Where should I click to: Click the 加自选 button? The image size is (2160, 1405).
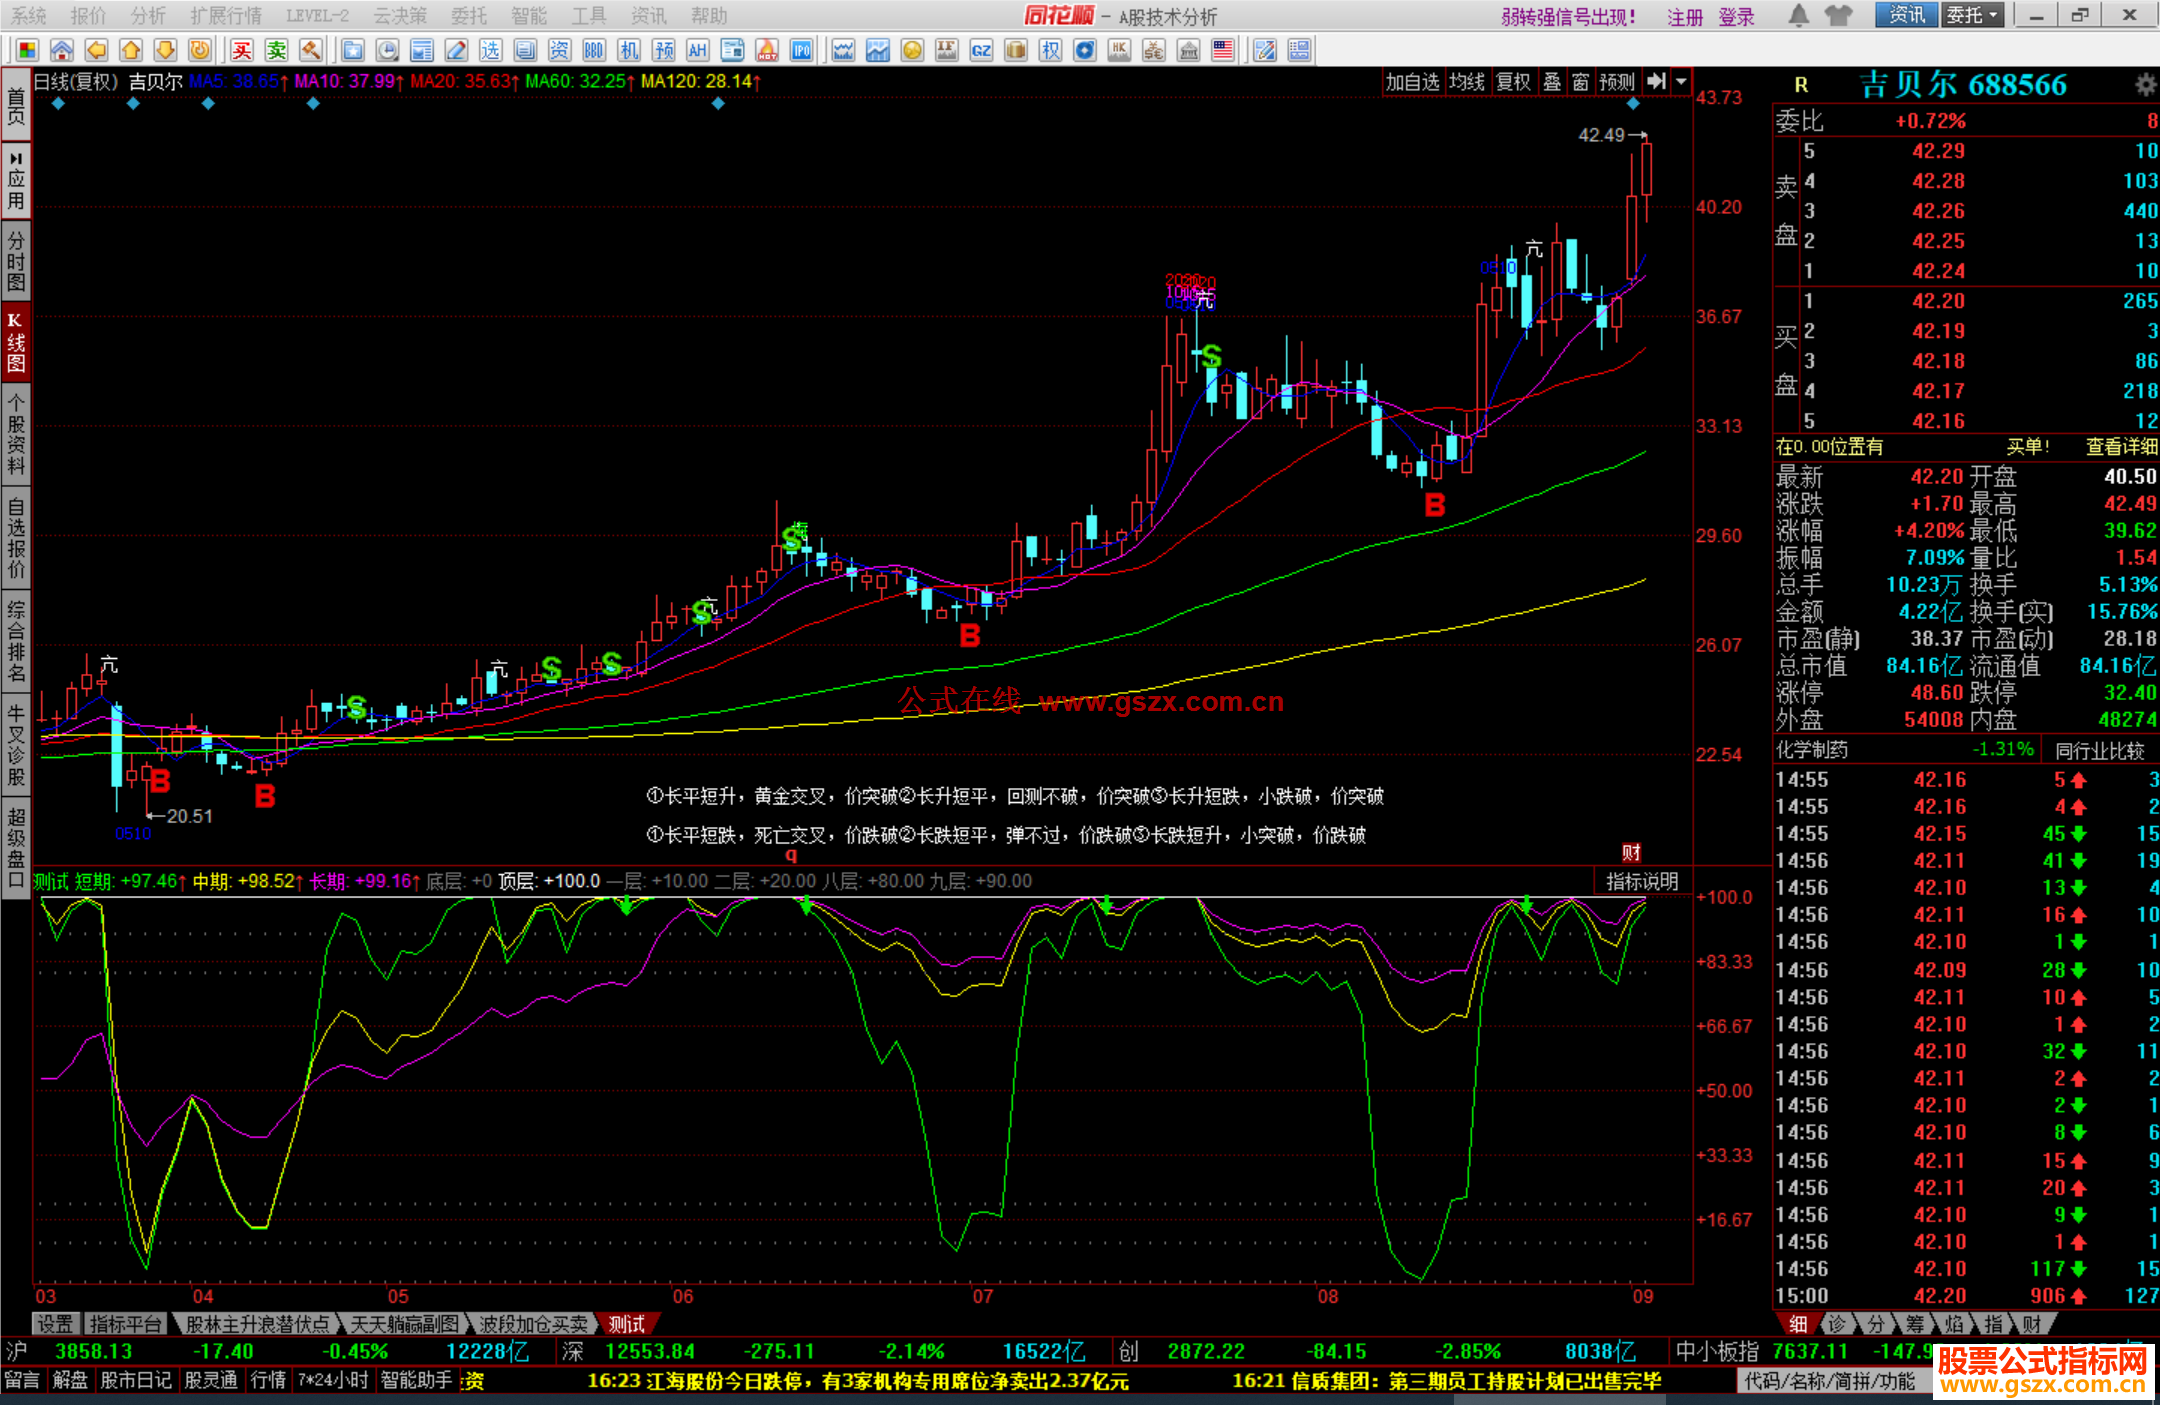(1411, 82)
